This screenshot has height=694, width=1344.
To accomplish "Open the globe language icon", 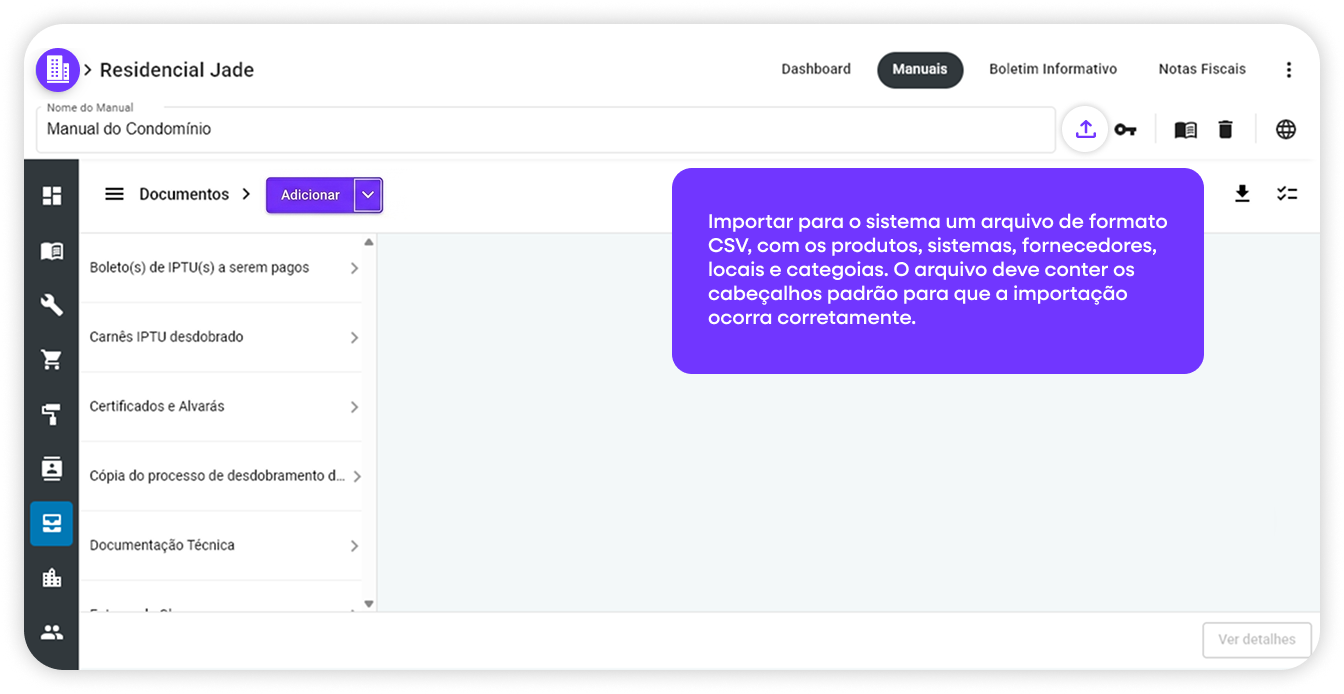I will point(1286,129).
